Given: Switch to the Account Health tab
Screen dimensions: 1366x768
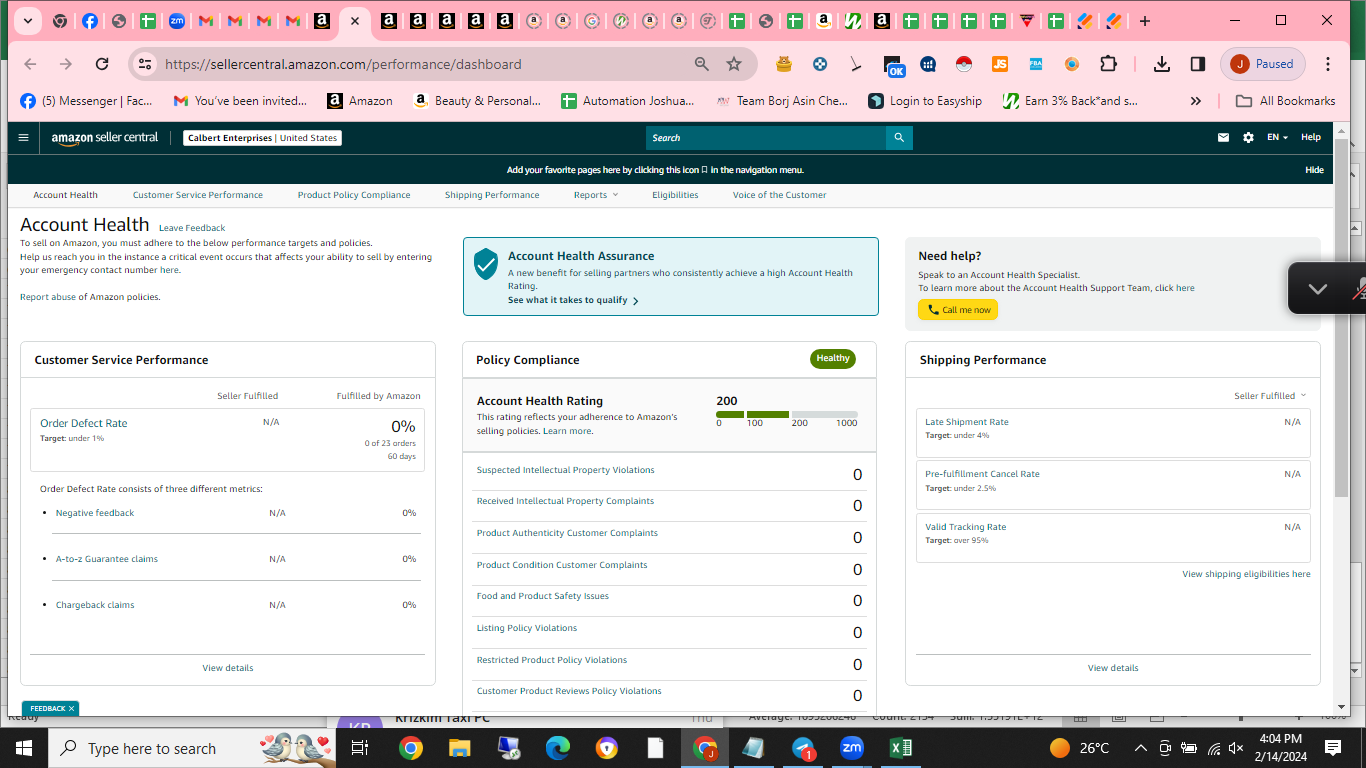Looking at the screenshot, I should (66, 195).
